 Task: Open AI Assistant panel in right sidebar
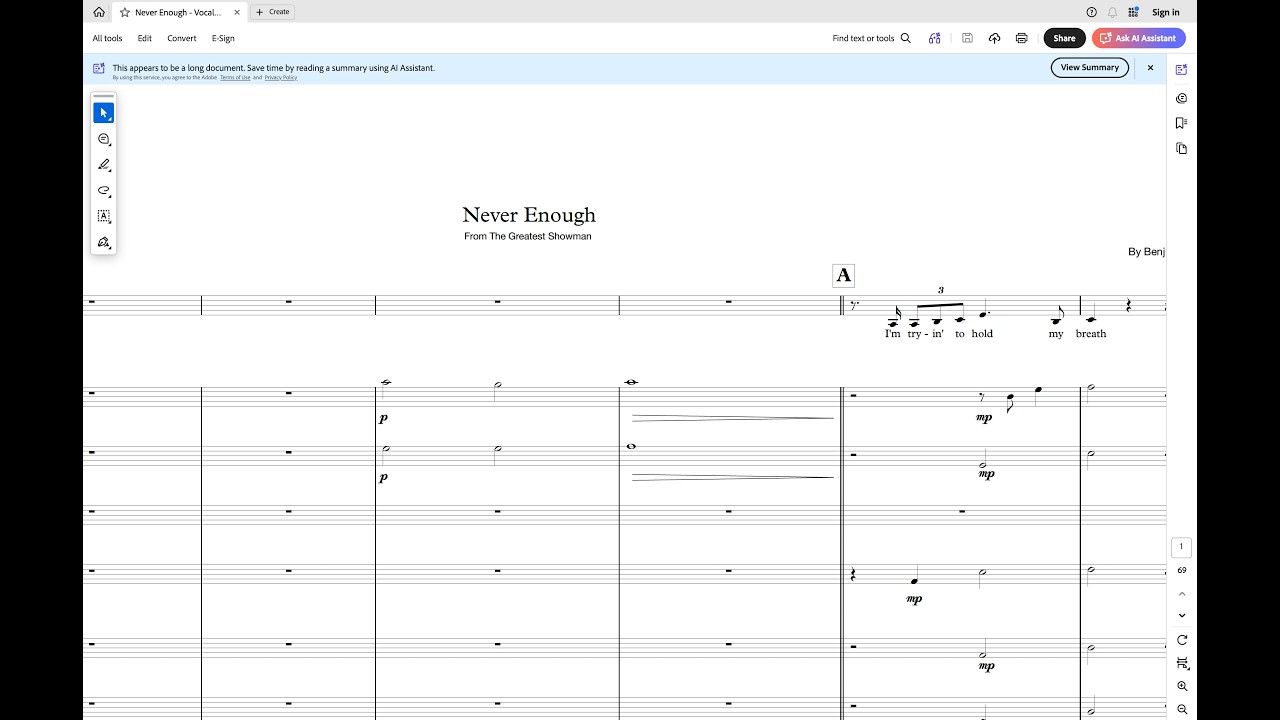pos(1181,70)
